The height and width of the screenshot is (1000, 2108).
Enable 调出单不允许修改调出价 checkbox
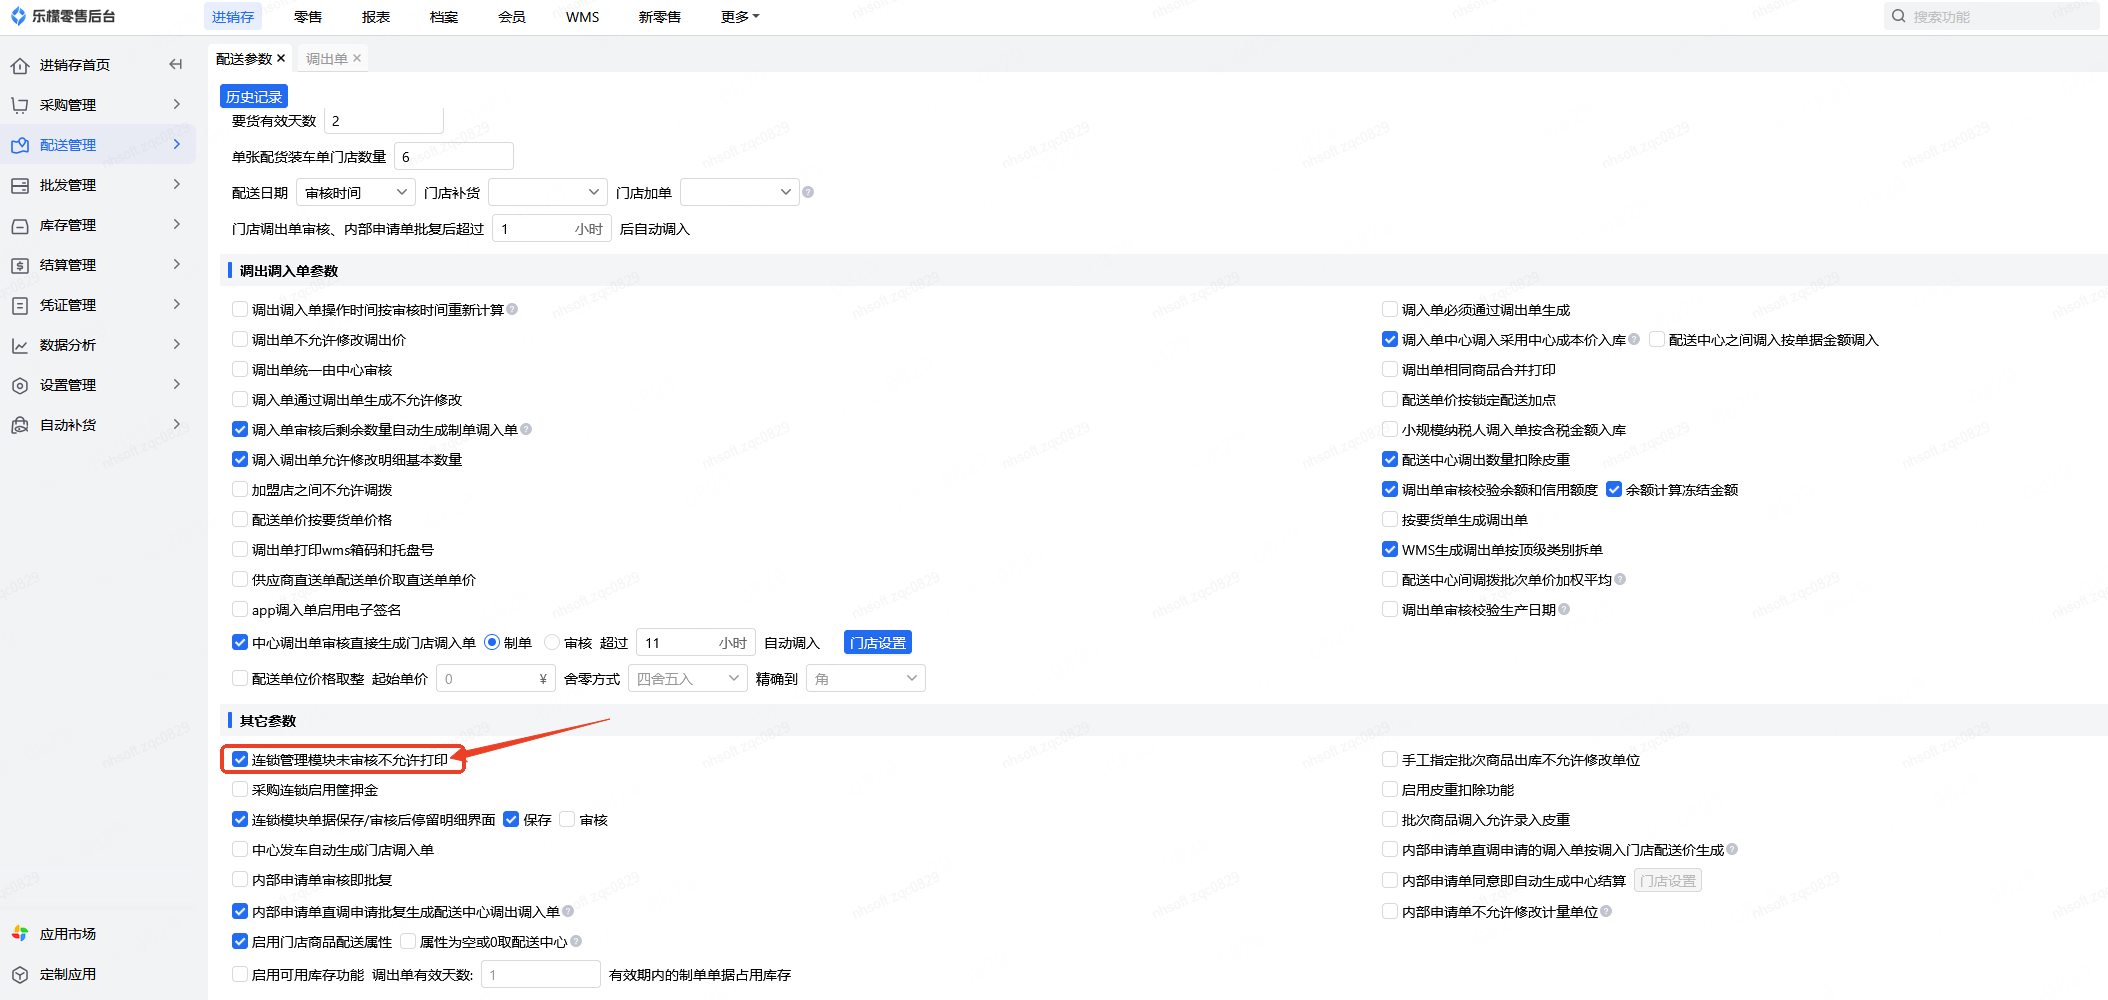(x=240, y=340)
